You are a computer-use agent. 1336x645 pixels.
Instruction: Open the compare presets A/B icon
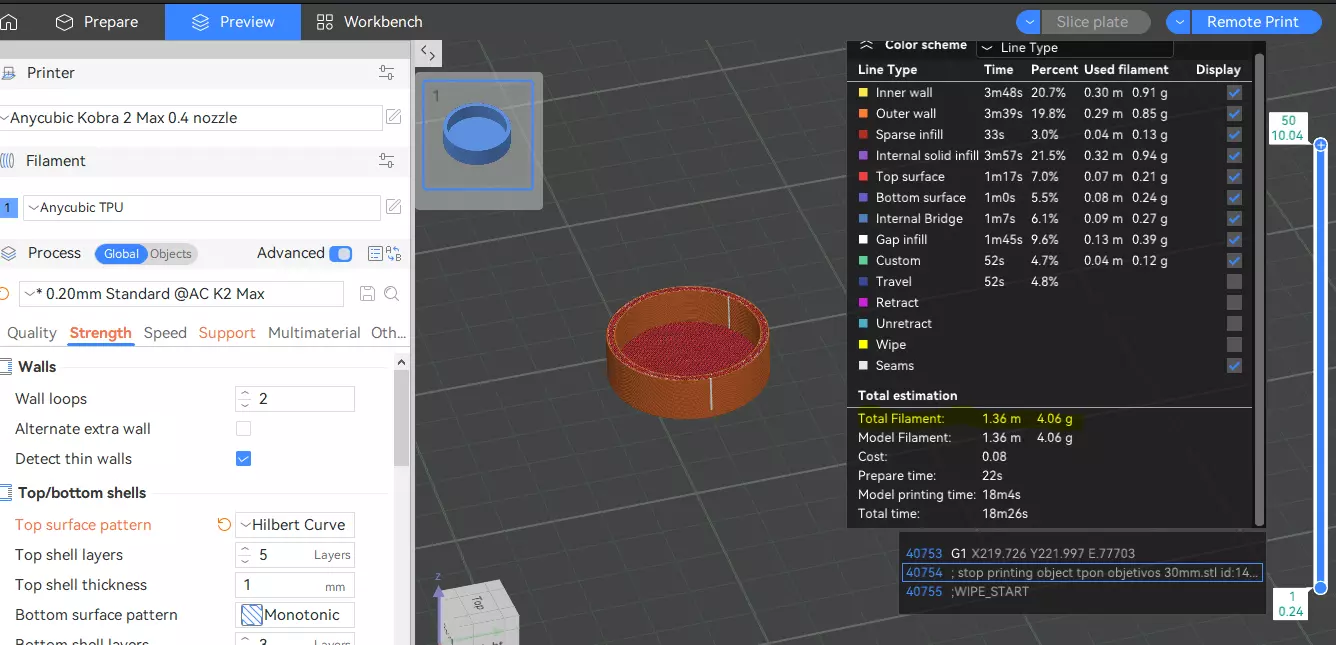pos(394,254)
